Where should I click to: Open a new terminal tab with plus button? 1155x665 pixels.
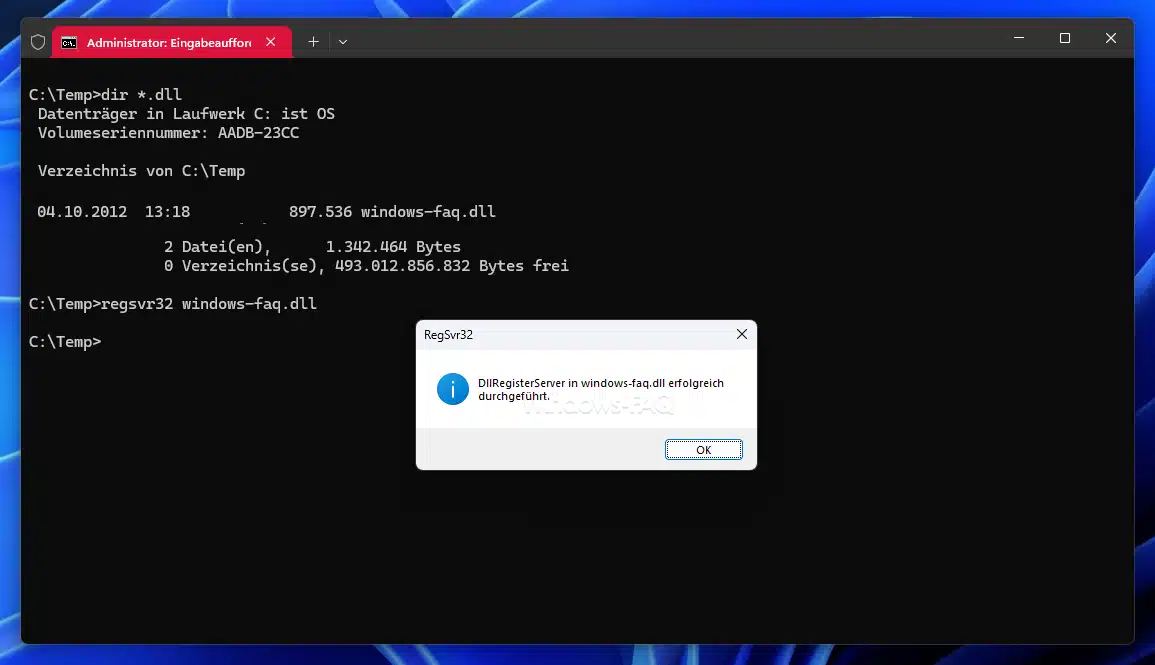(x=313, y=42)
